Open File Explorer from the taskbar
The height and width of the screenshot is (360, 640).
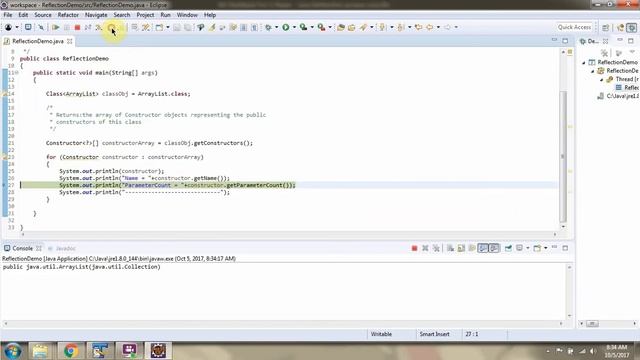(x=40, y=351)
